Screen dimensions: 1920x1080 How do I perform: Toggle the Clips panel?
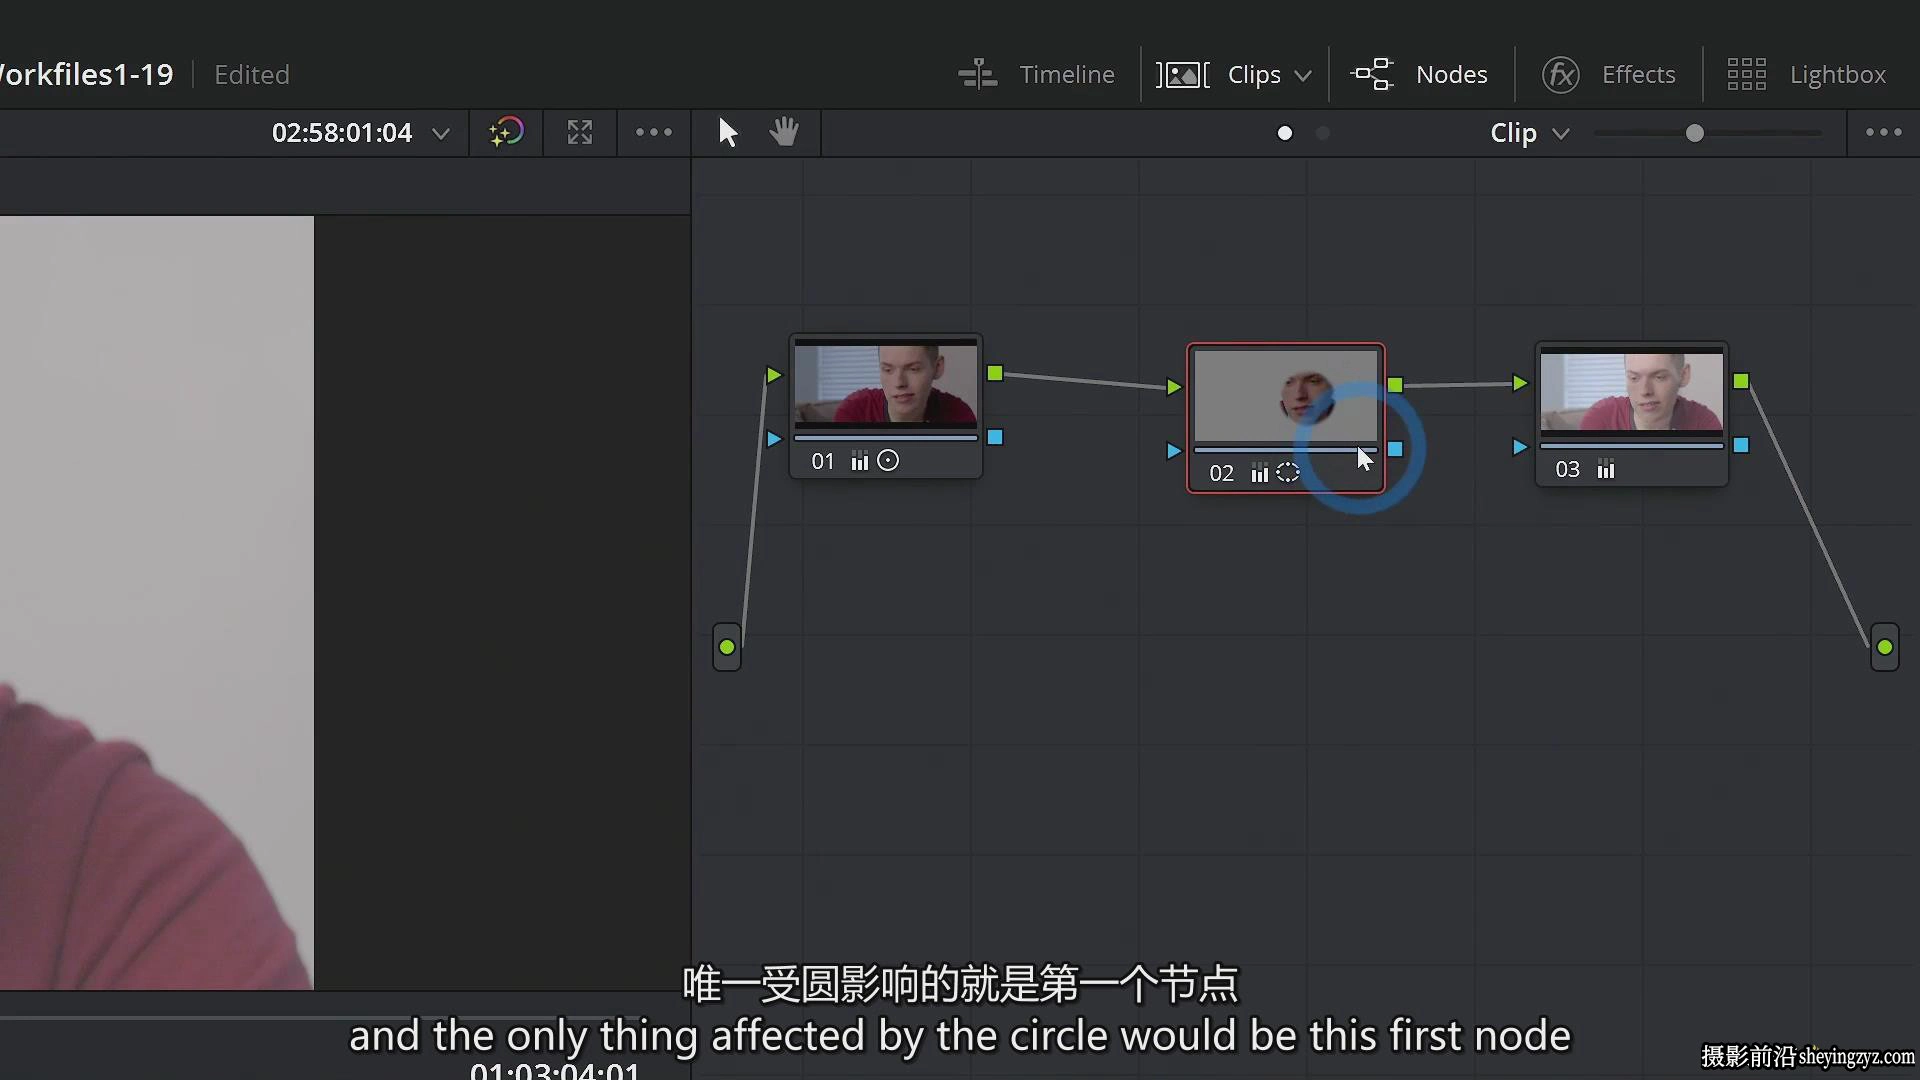point(1218,74)
